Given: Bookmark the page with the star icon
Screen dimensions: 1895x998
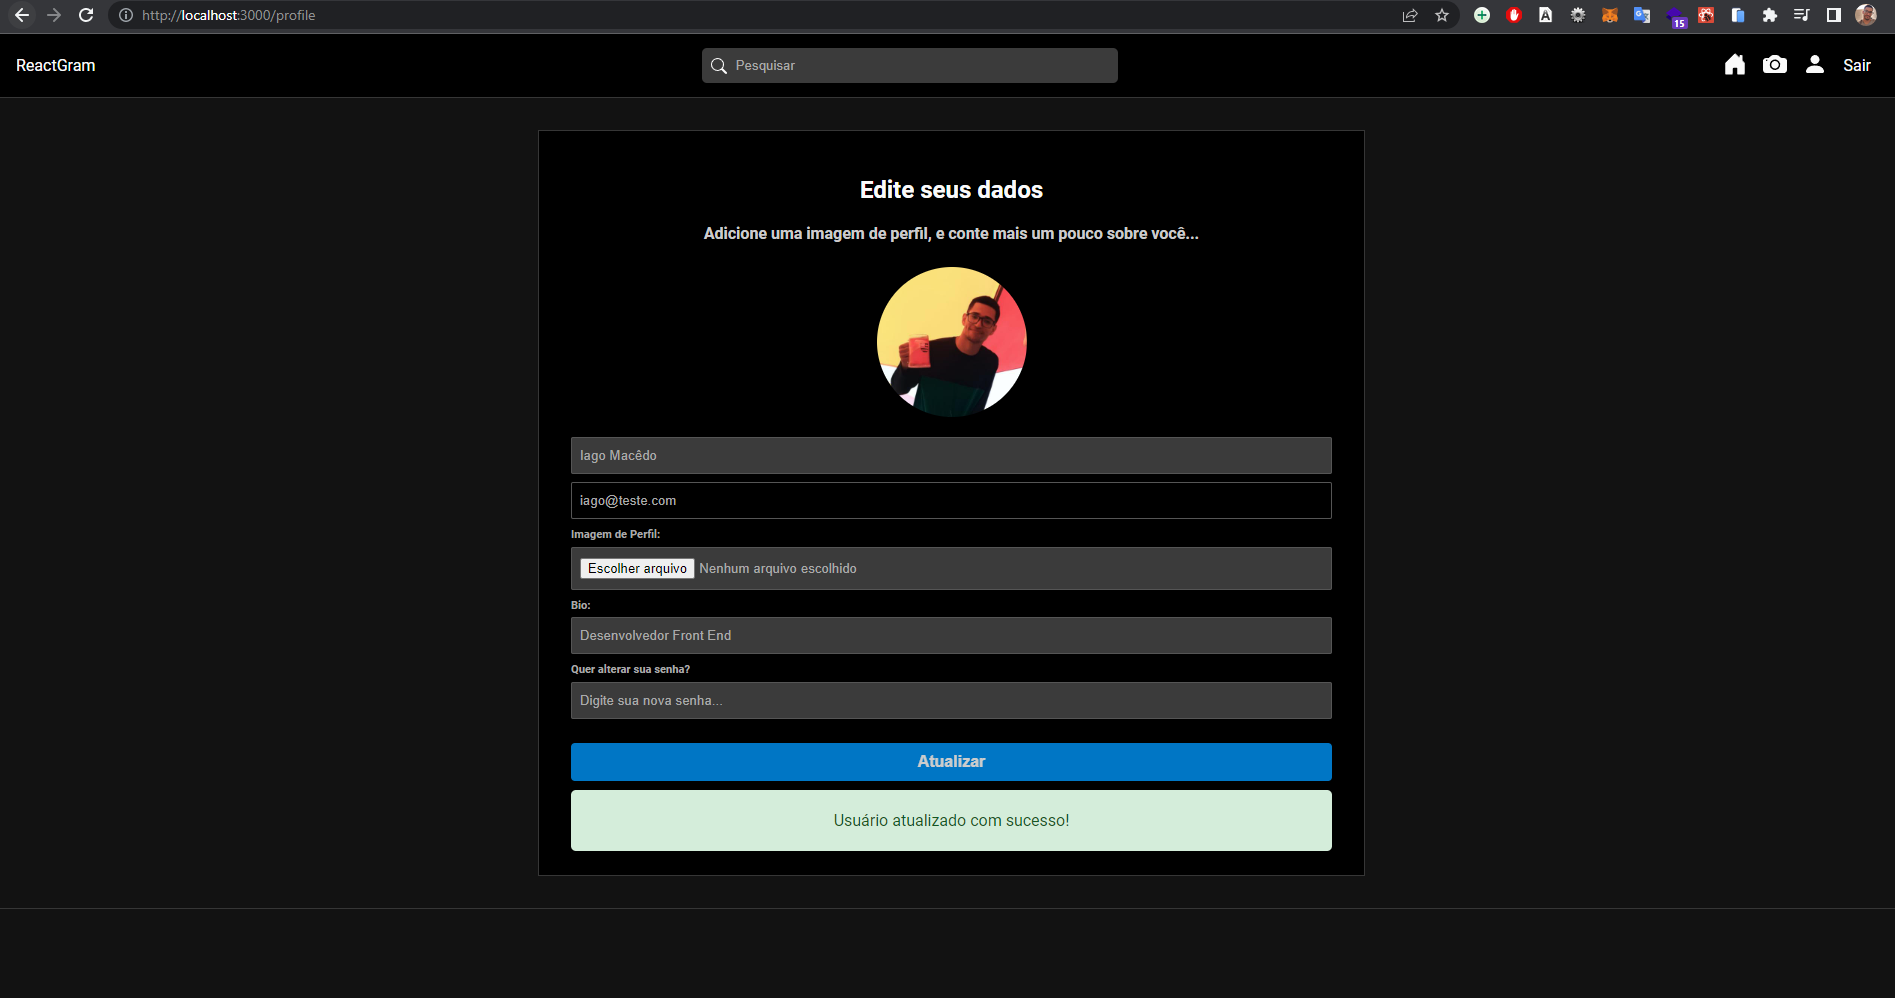Looking at the screenshot, I should pos(1442,15).
